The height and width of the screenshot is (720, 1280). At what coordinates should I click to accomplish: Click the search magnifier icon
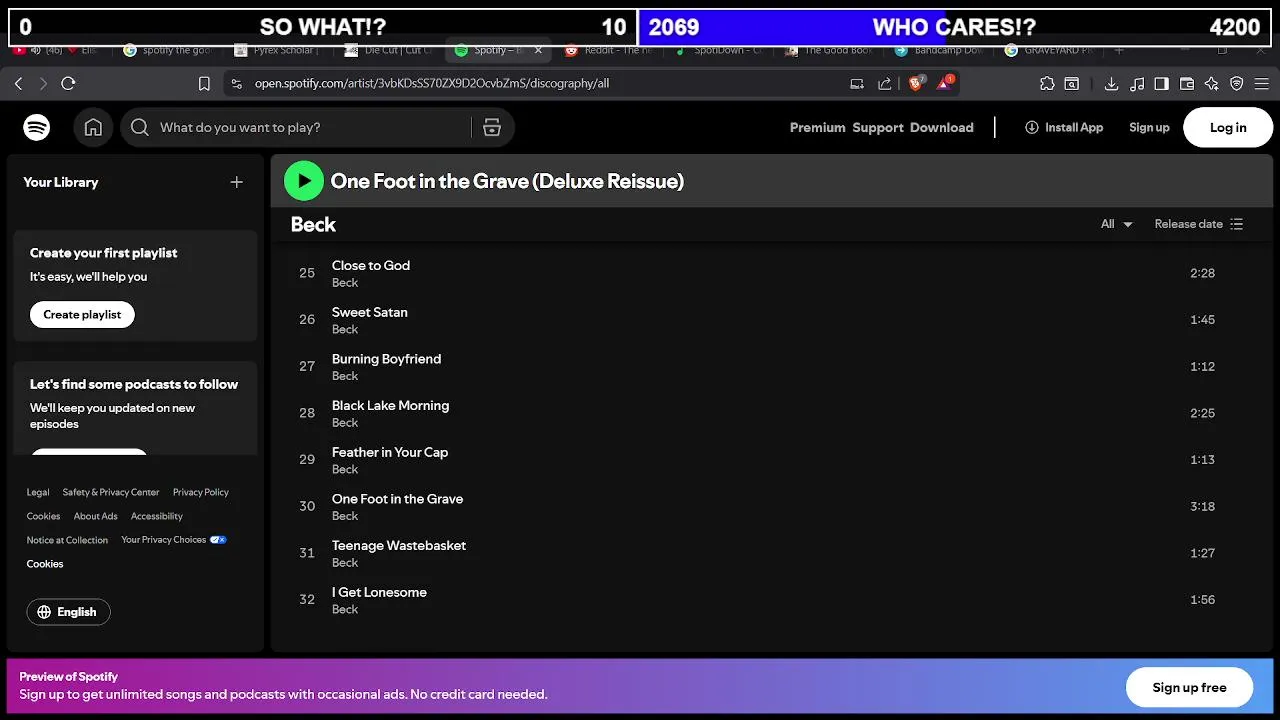140,127
